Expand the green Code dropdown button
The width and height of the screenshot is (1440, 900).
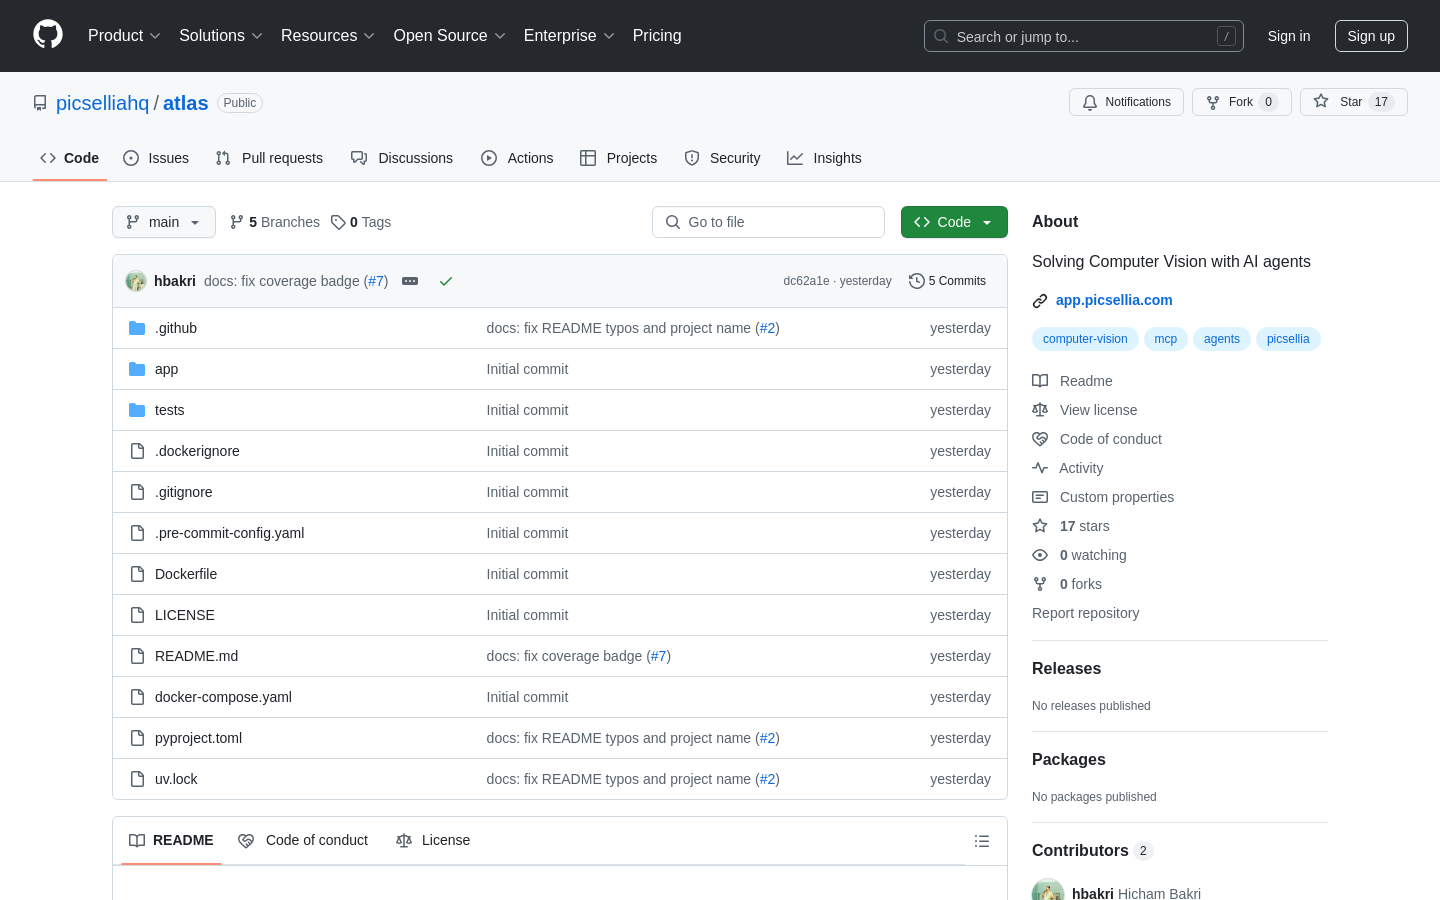coord(954,222)
